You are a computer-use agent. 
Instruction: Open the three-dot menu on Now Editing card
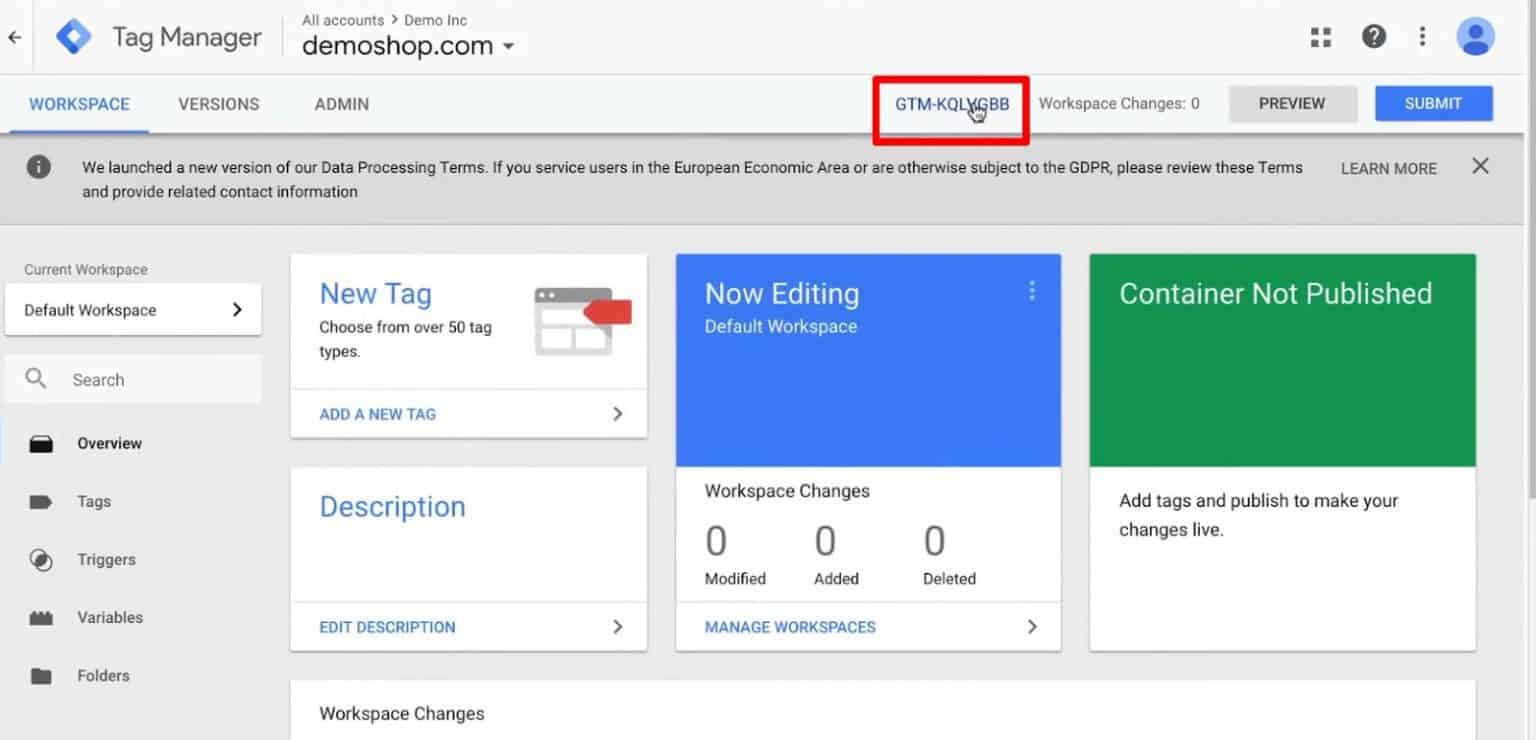tap(1032, 291)
